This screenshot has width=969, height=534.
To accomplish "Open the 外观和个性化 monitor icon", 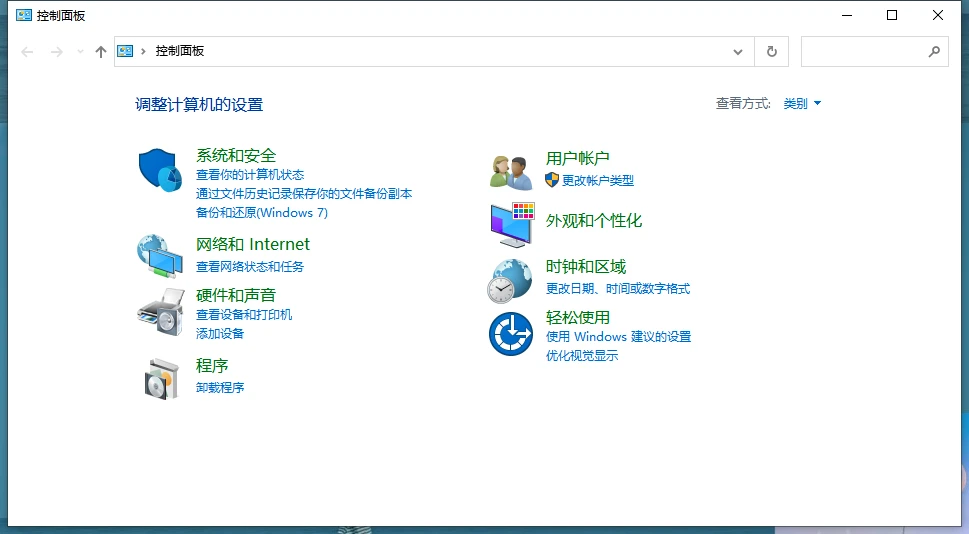I will pyautogui.click(x=512, y=225).
